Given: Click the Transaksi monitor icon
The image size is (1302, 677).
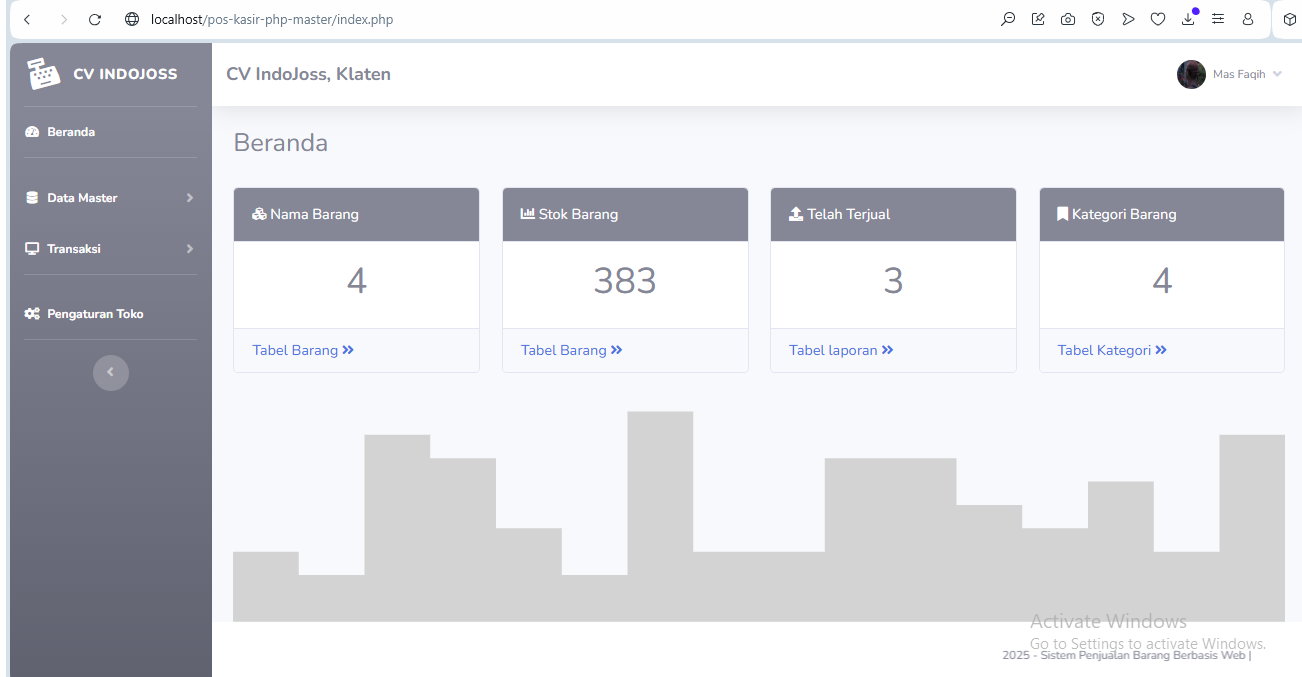Looking at the screenshot, I should pyautogui.click(x=32, y=249).
